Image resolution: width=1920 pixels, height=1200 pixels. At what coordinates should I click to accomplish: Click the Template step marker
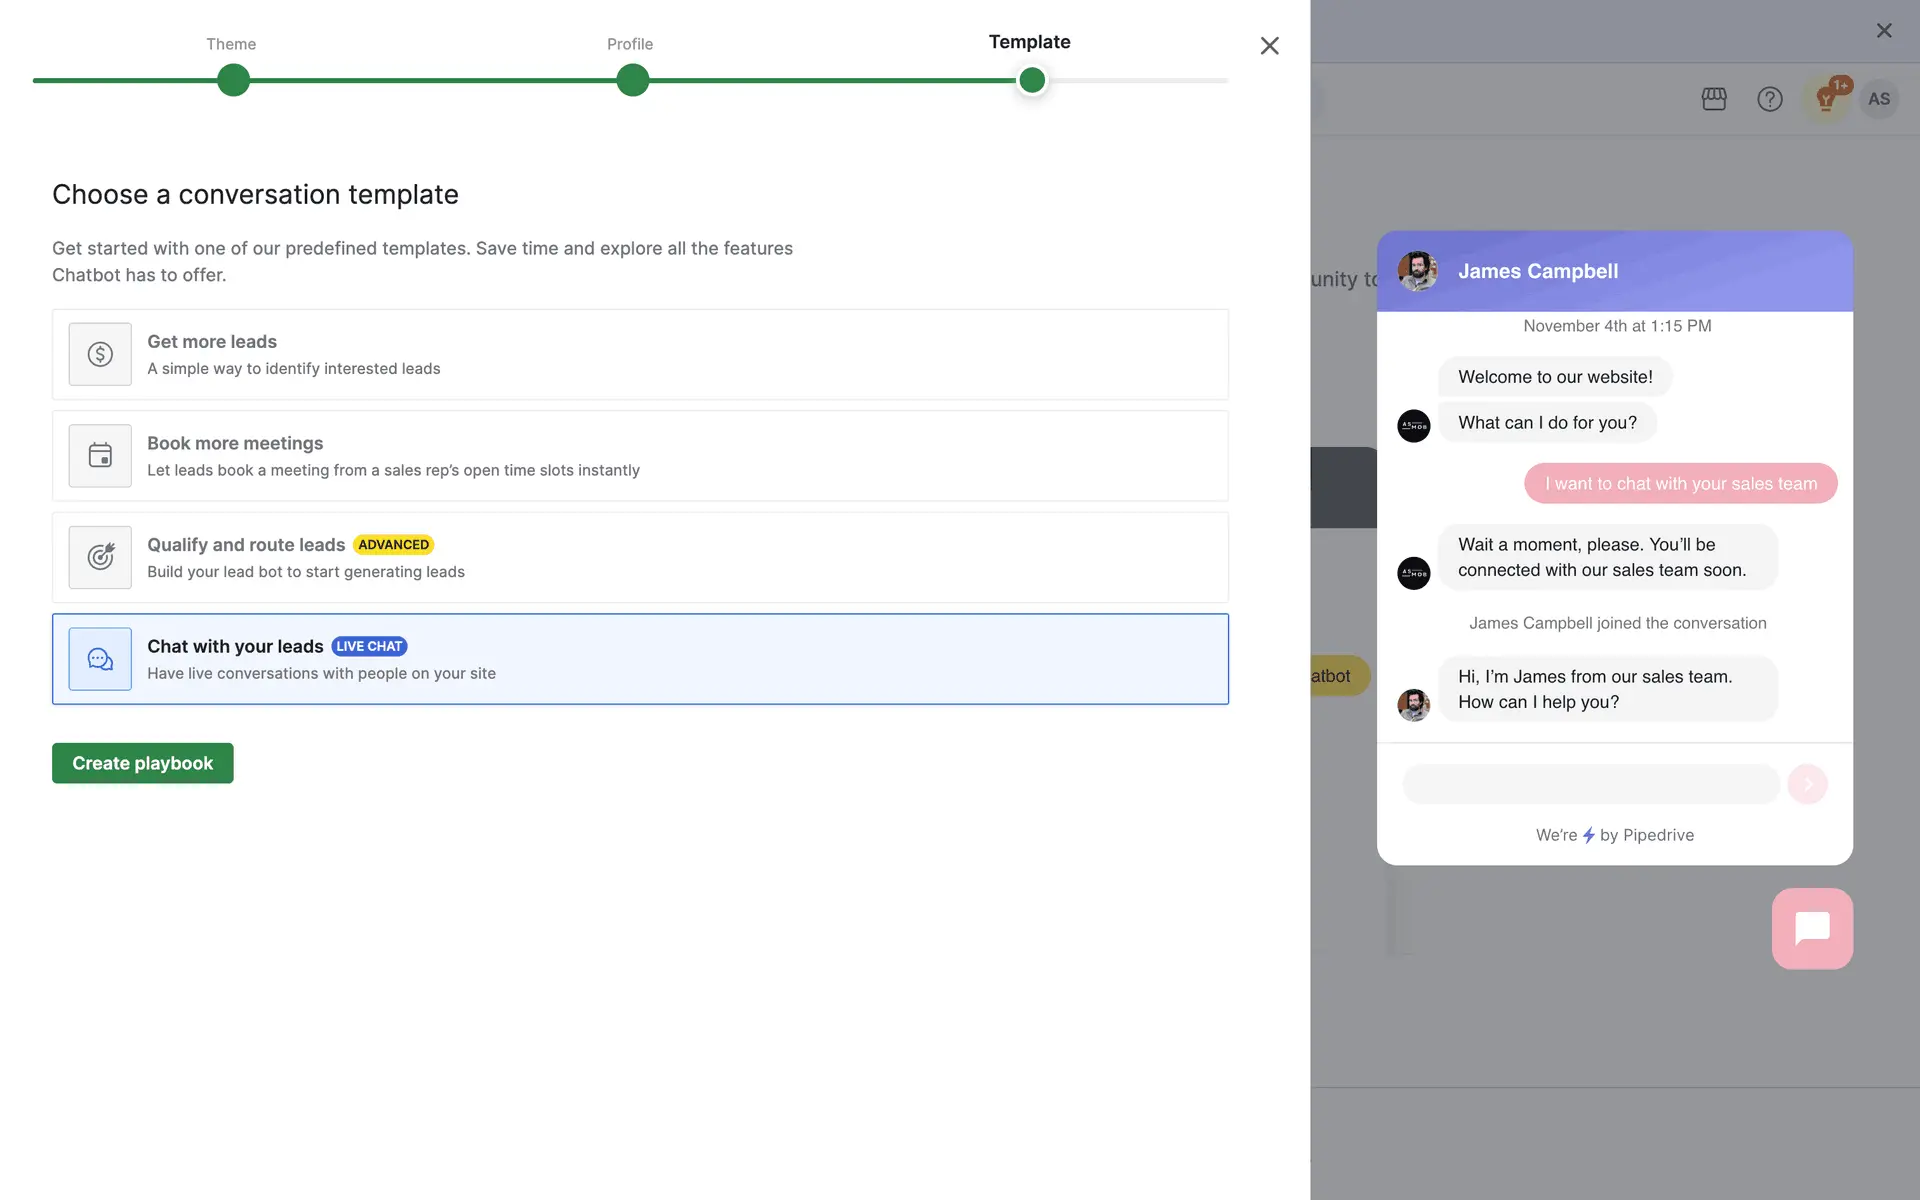click(1031, 80)
